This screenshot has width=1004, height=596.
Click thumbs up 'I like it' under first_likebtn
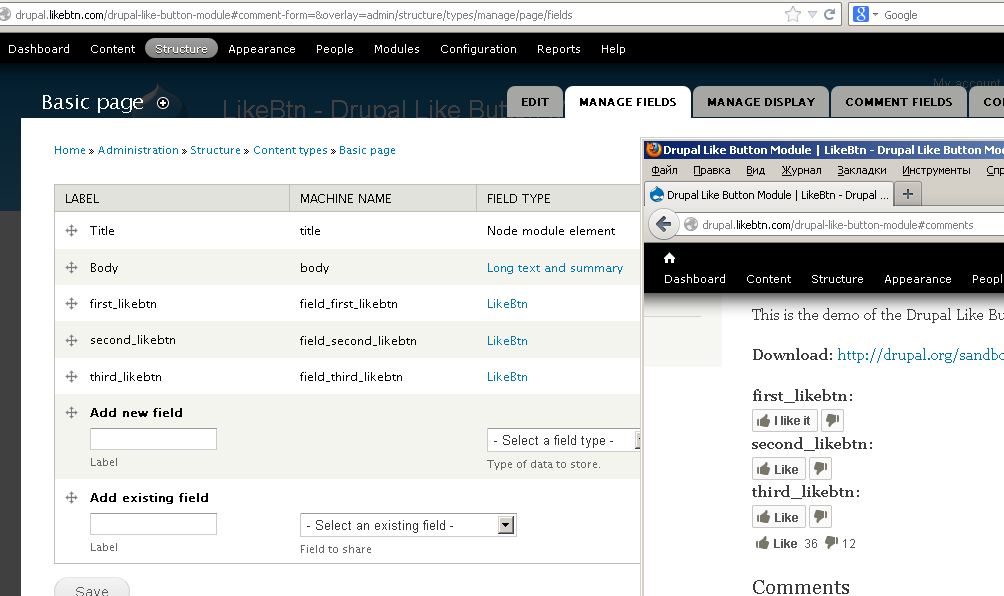784,421
